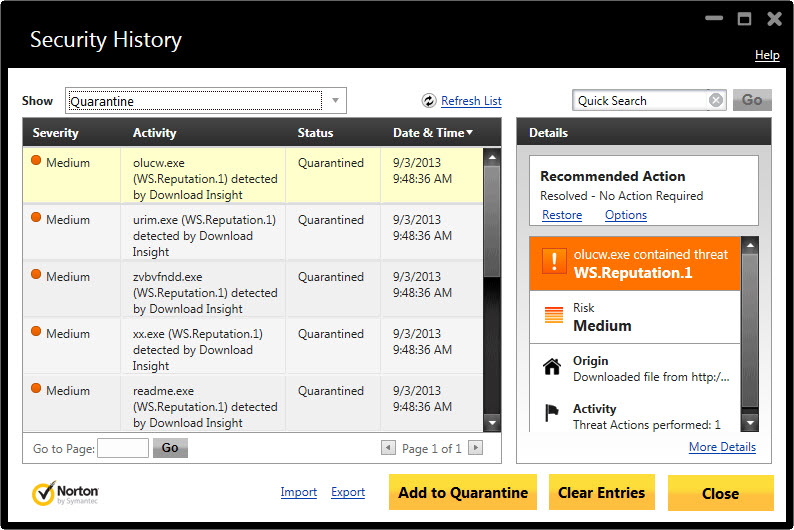
Task: Go to the previous page arrow
Action: click(x=388, y=447)
